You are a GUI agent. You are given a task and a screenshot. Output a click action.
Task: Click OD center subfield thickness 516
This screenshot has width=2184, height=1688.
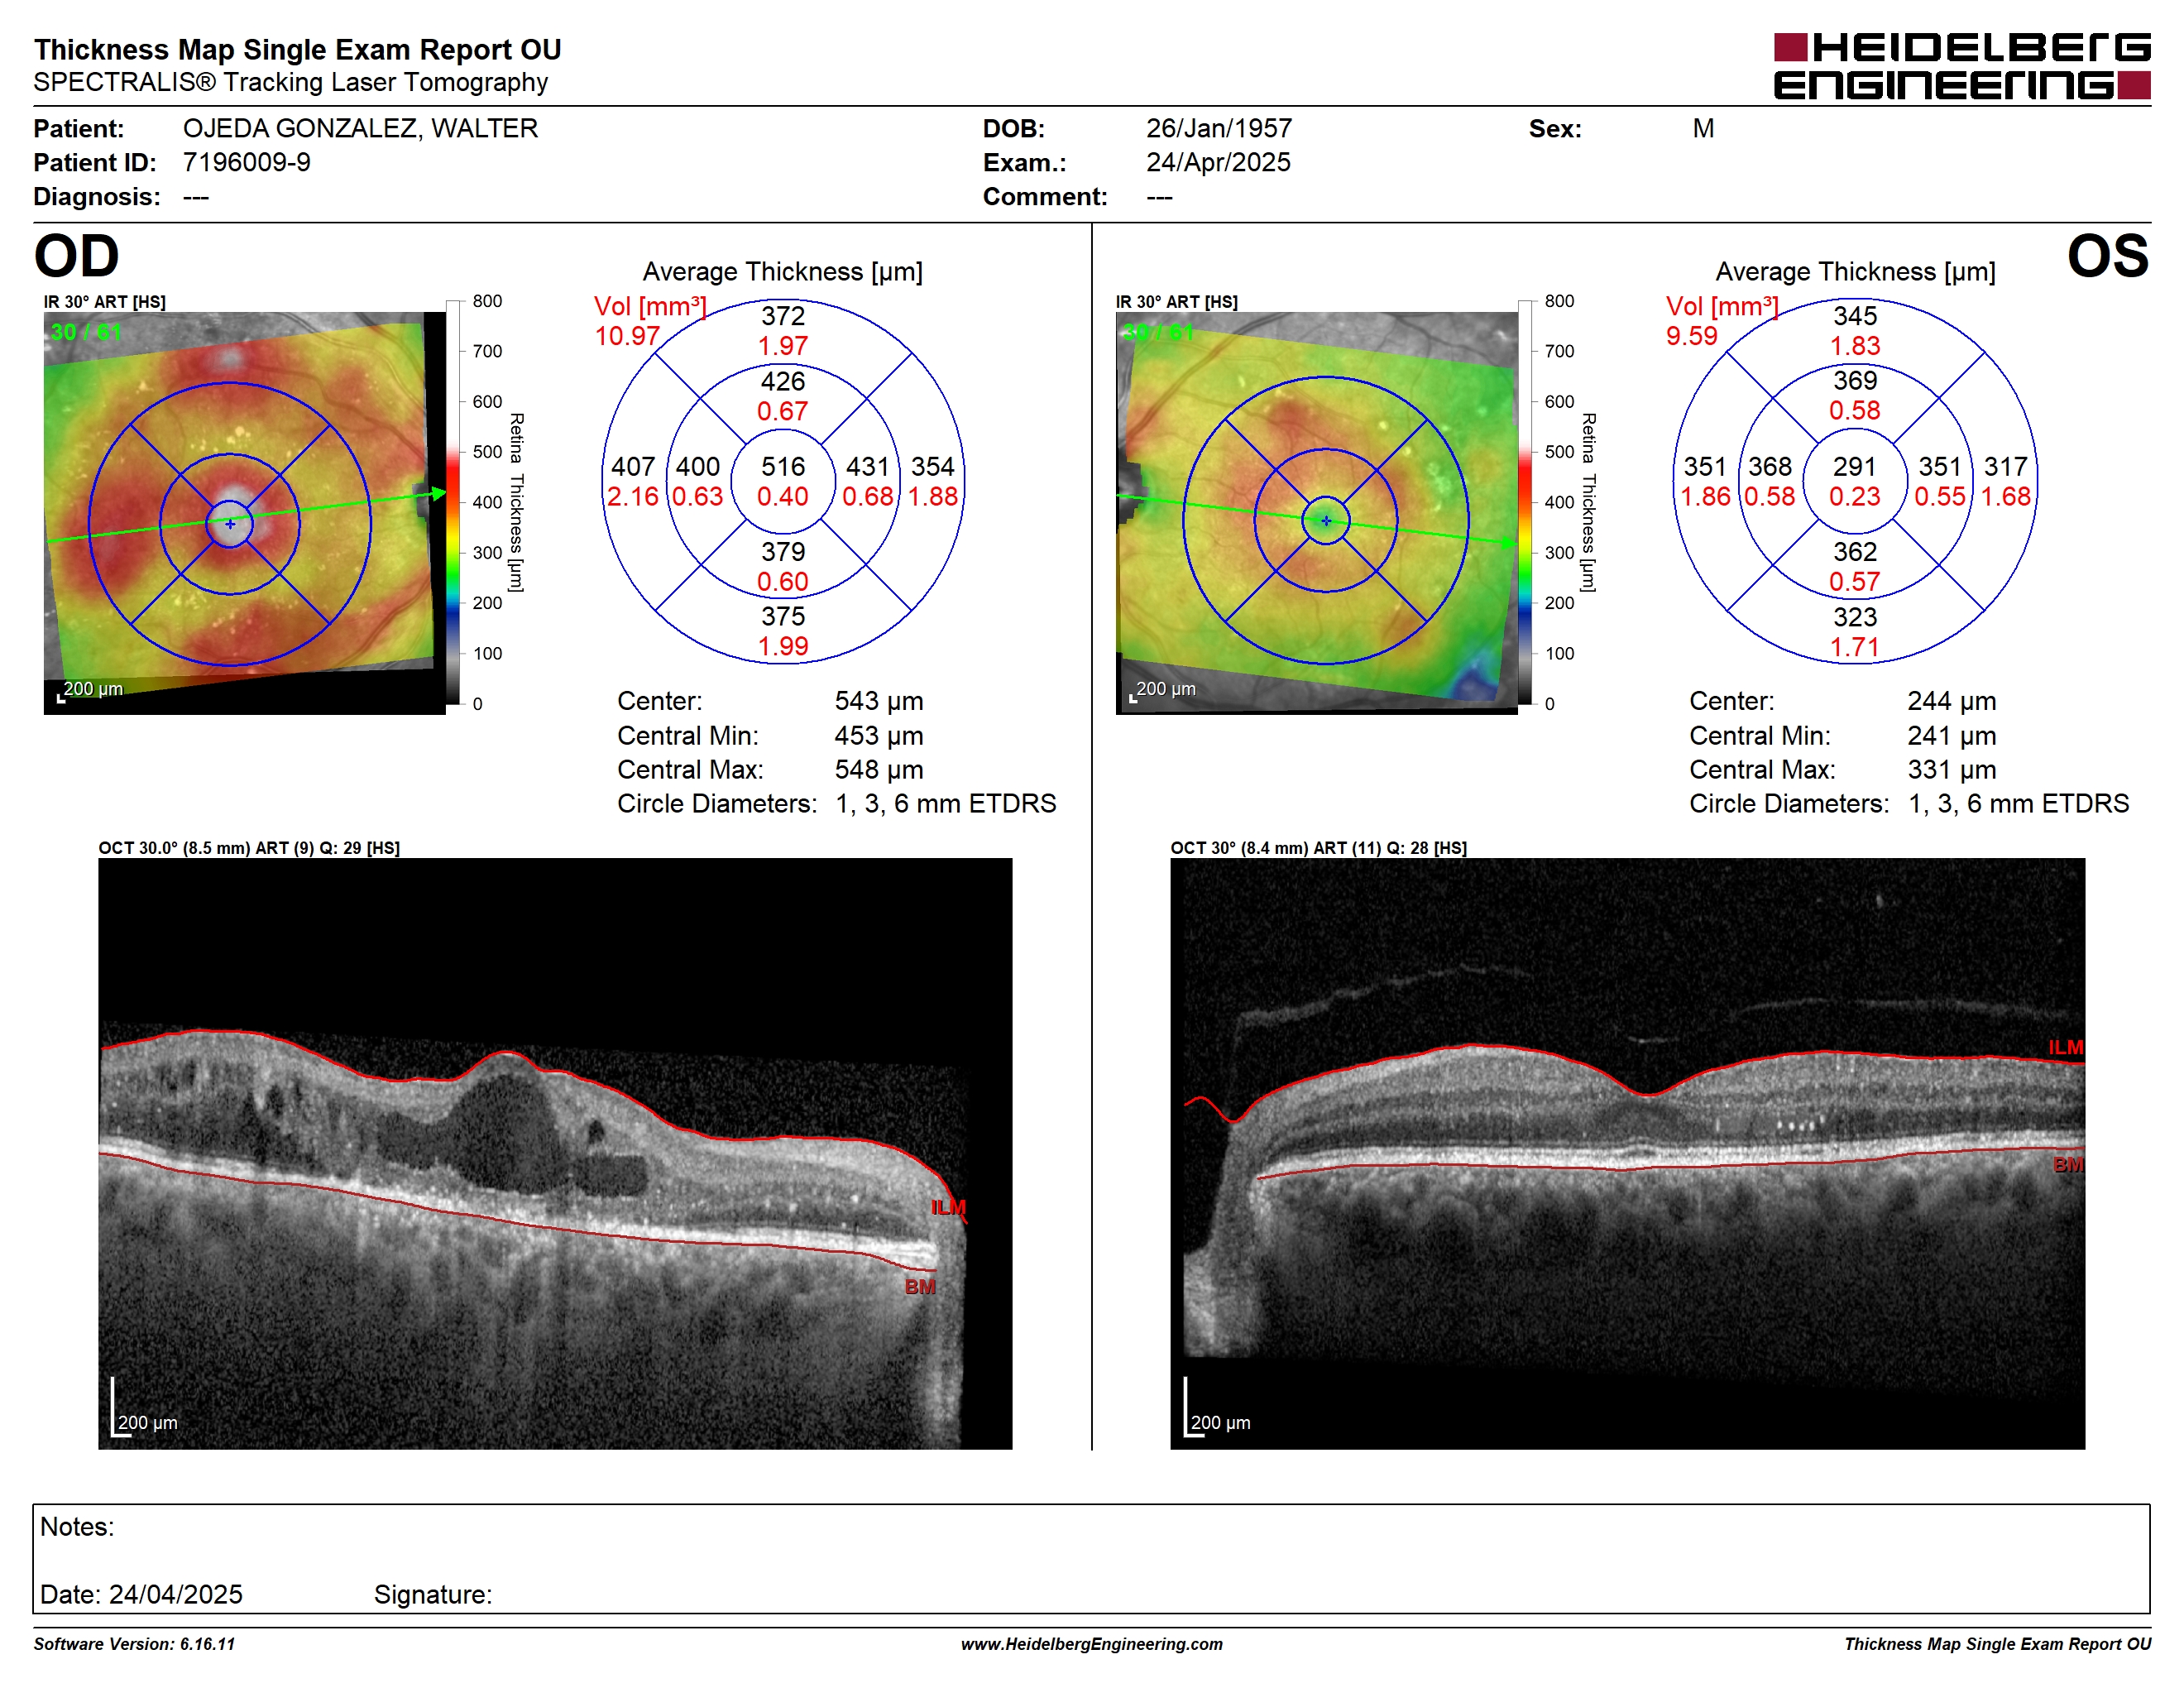782,466
